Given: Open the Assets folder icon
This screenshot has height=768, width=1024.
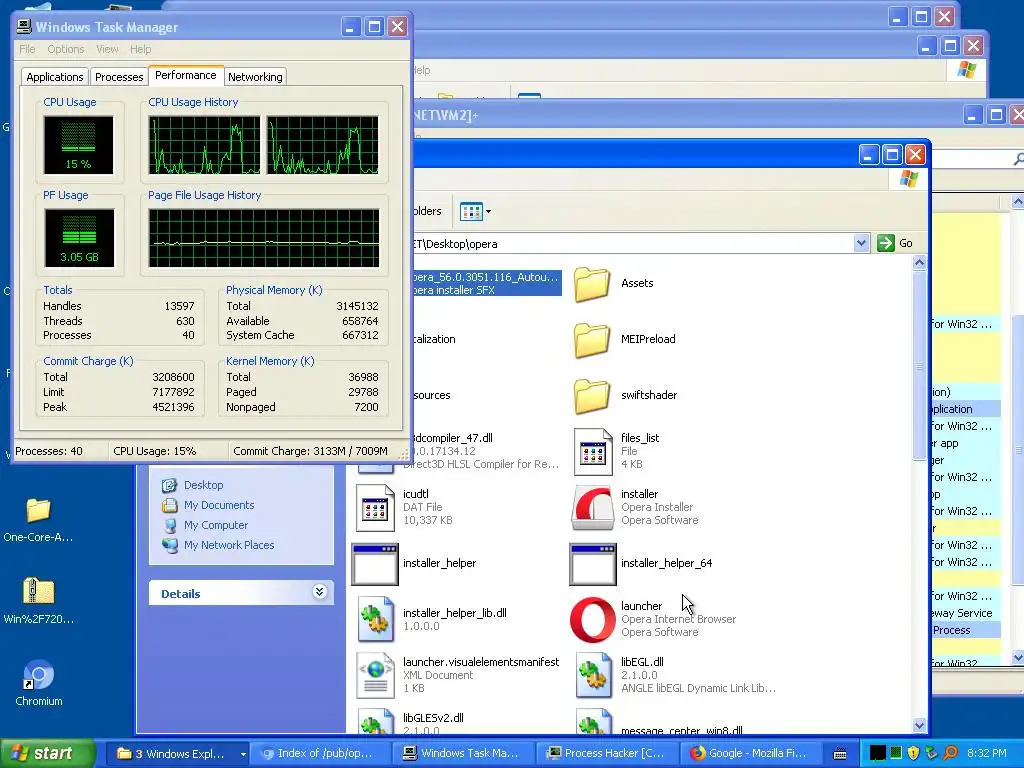Looking at the screenshot, I should 592,284.
